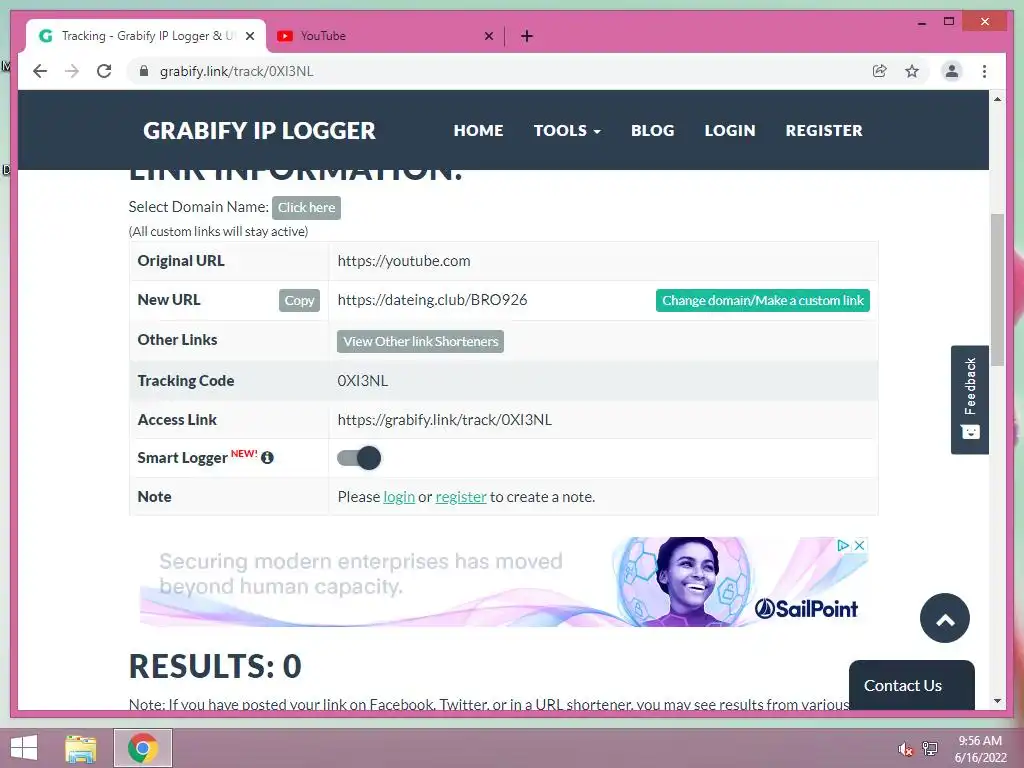Bookmark this page with the star icon

coord(912,71)
